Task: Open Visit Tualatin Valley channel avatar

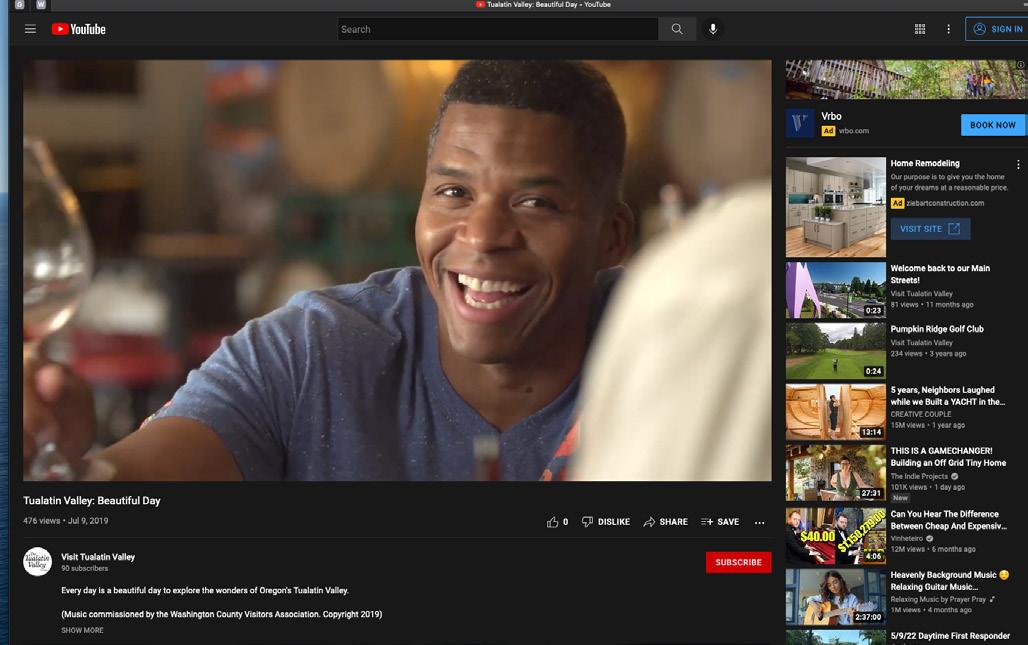Action: 37,562
